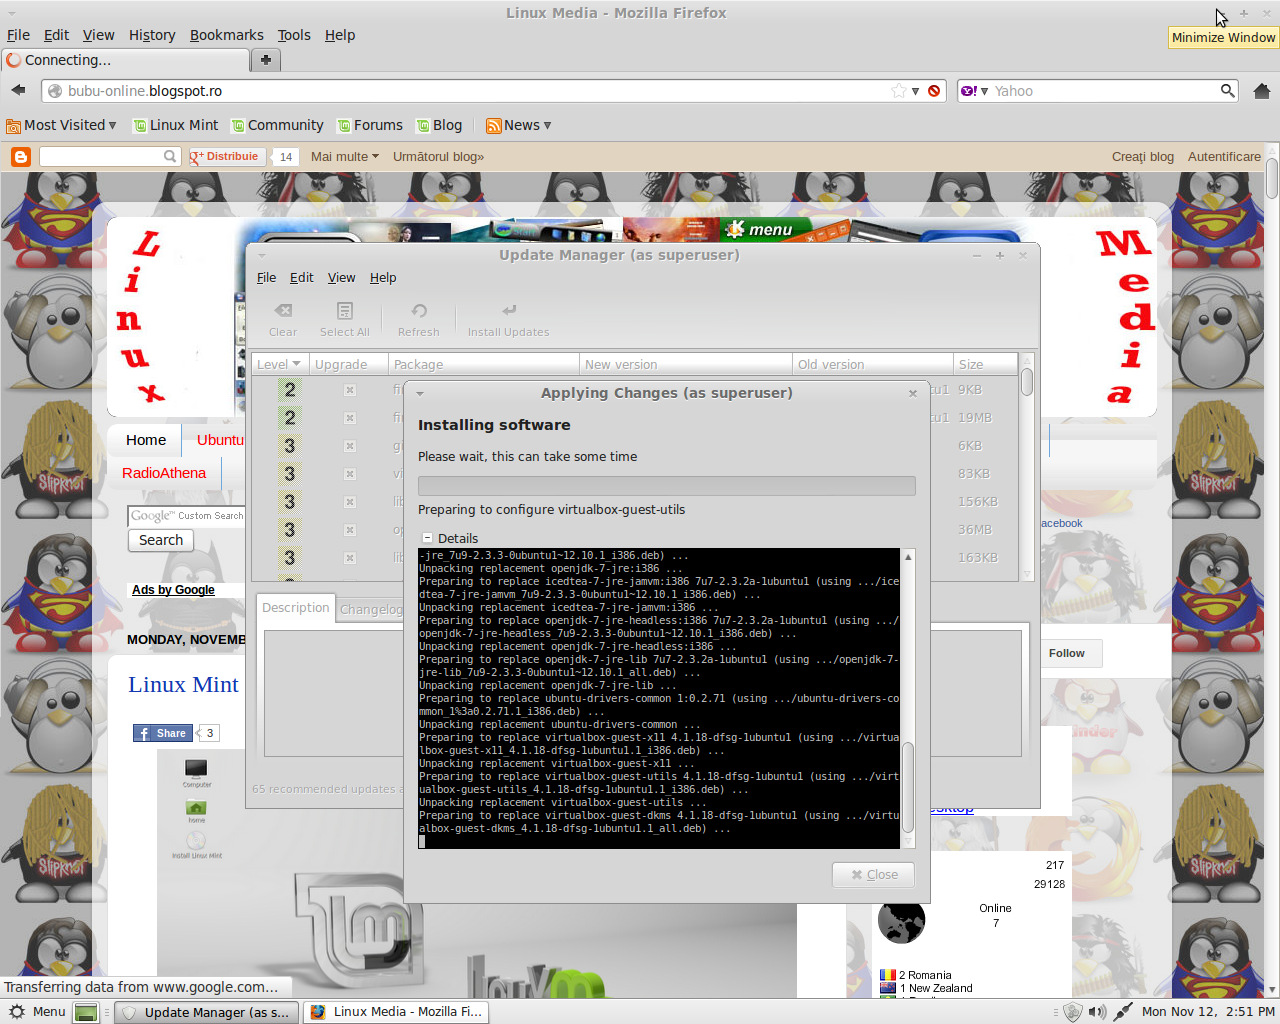Toggle upgrade checkbox in 6KB row
Image resolution: width=1280 pixels, height=1024 pixels.
350,446
